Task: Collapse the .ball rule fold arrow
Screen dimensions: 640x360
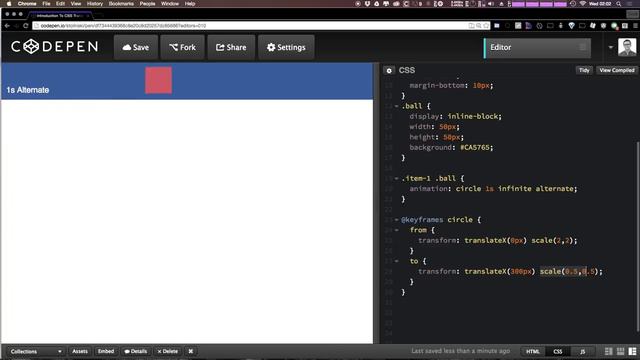Action: pos(396,106)
